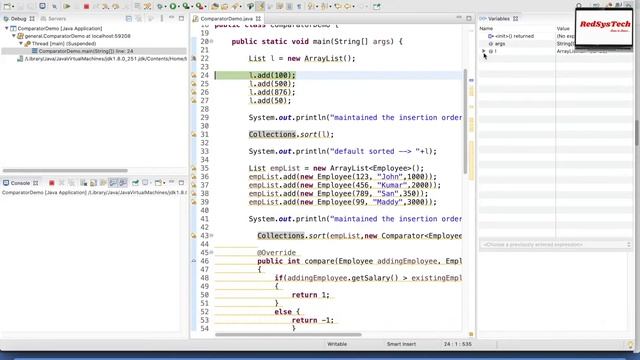Image resolution: width=640 pixels, height=360 pixels.
Task: Collapse the ComparatorDemo Java Application node
Action: 7,29
